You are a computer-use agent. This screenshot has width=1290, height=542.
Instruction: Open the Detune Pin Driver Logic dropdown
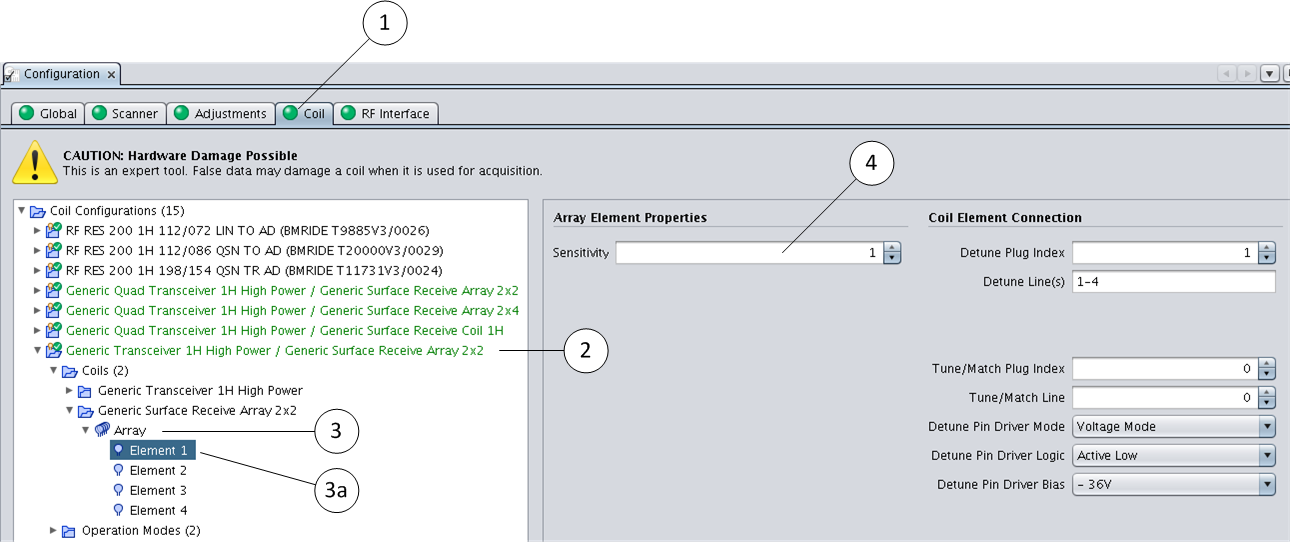(x=1267, y=456)
